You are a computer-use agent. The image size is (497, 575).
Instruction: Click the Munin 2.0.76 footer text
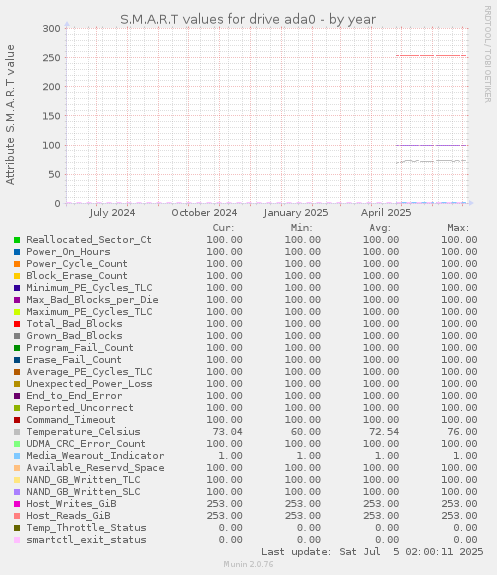(x=248, y=564)
